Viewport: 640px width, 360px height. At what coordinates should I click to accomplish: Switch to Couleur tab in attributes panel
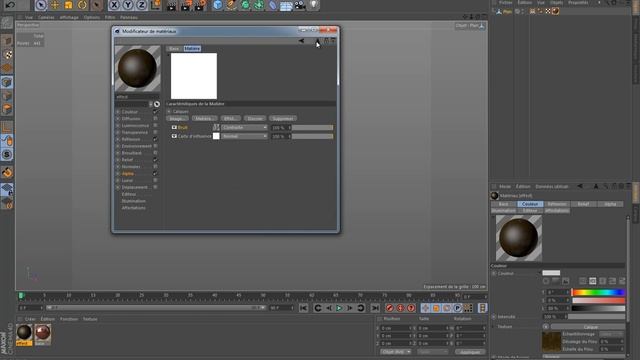tap(530, 204)
